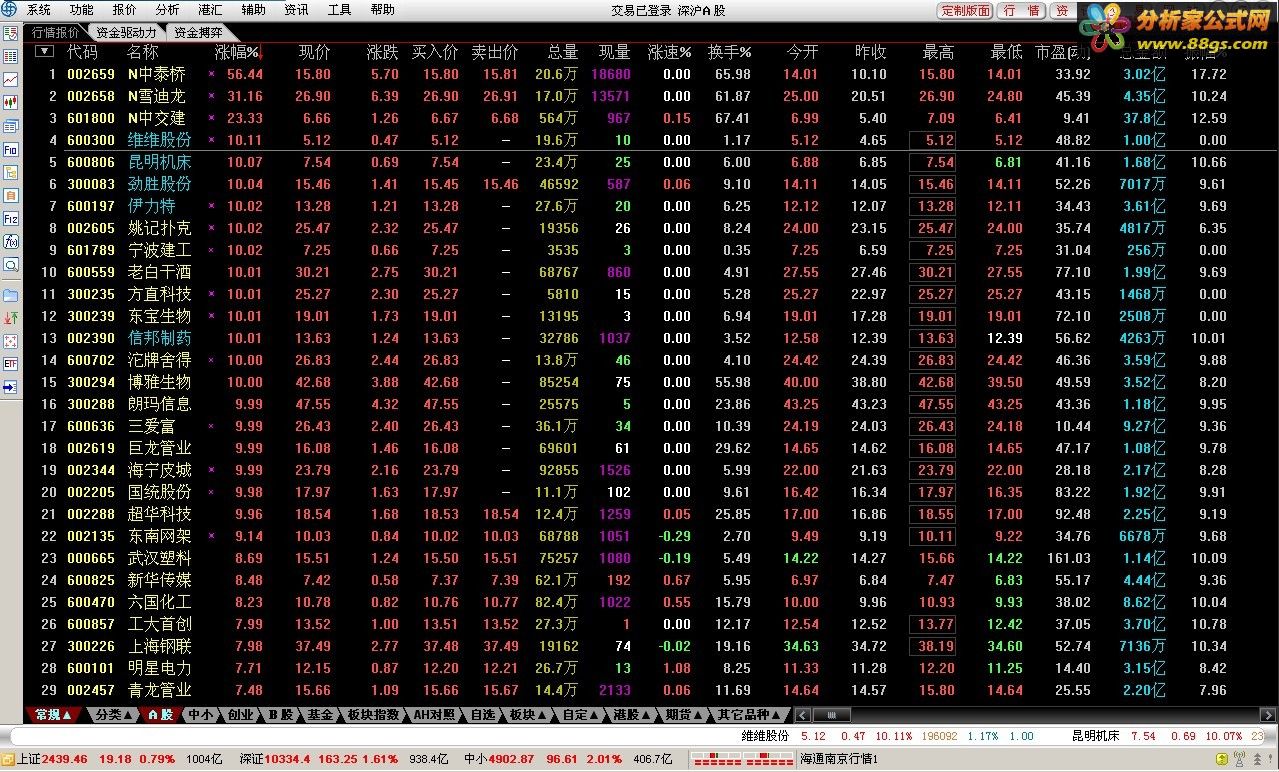Select stock row 002659 N中泰桥

(x=650, y=74)
